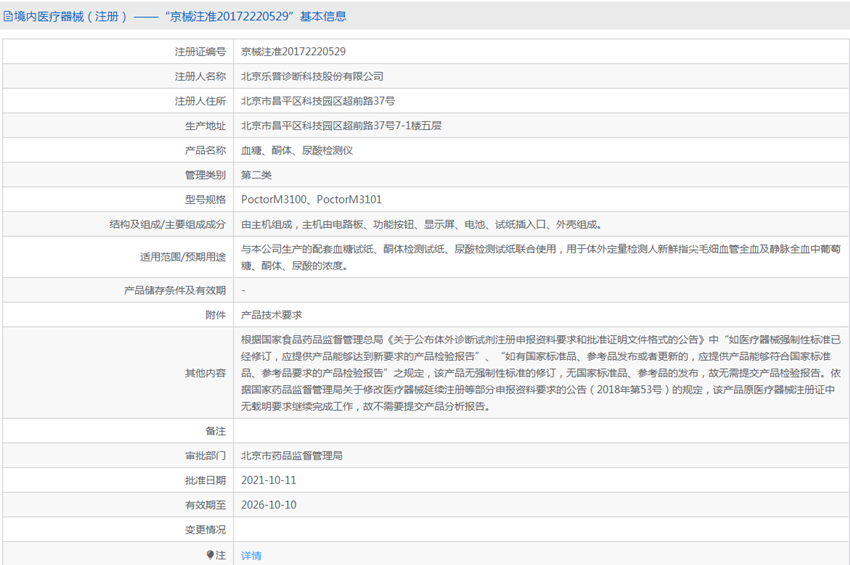
Task: Select the 根据国家食品药品监督管理总局 paragraph
Action: 541,373
